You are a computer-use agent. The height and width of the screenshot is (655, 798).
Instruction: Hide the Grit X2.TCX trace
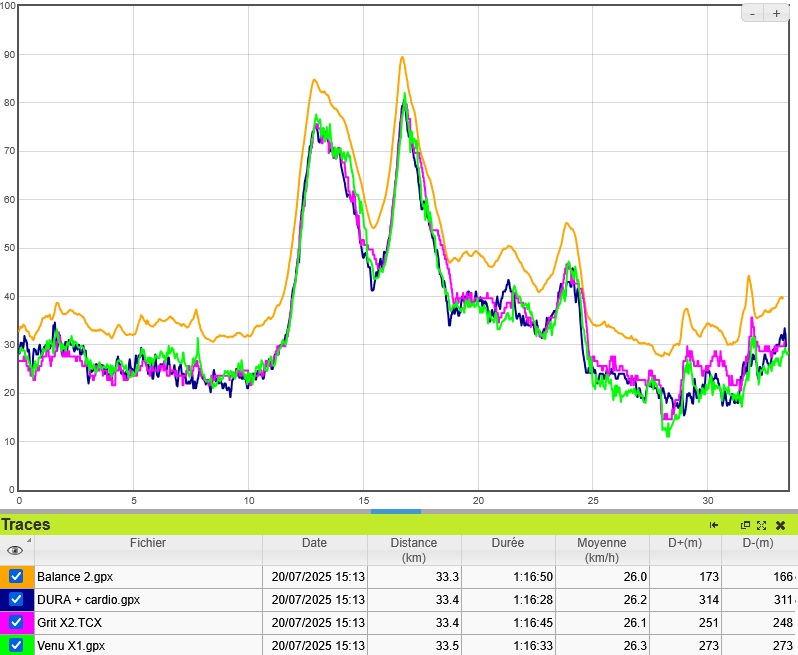pos(16,622)
